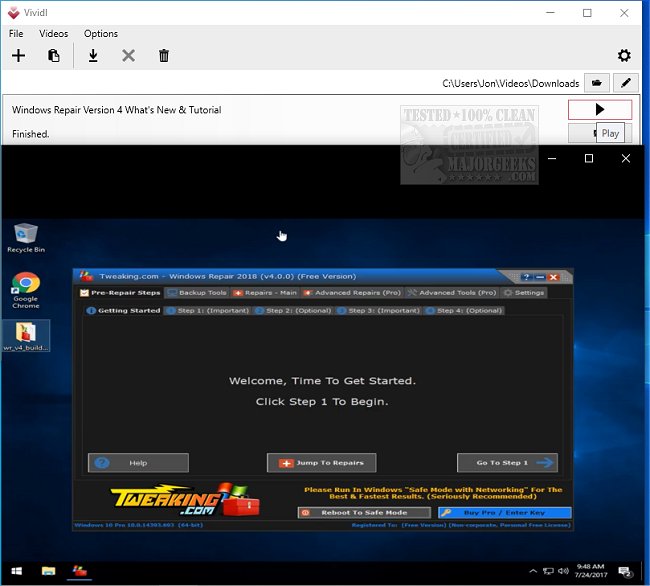Go to Step 1: (Important) sub-tab

(208, 310)
